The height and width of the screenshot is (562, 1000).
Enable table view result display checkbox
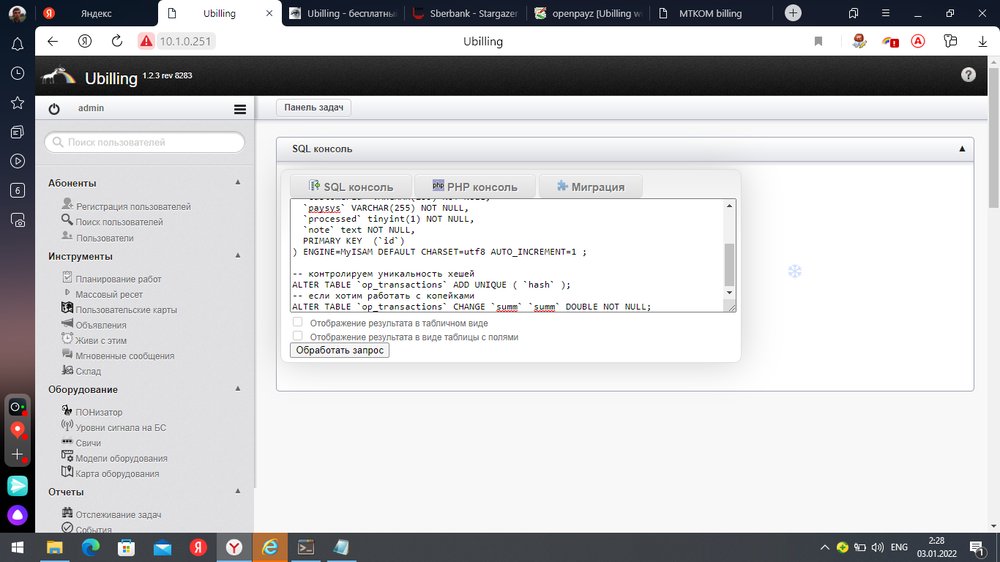coord(297,323)
